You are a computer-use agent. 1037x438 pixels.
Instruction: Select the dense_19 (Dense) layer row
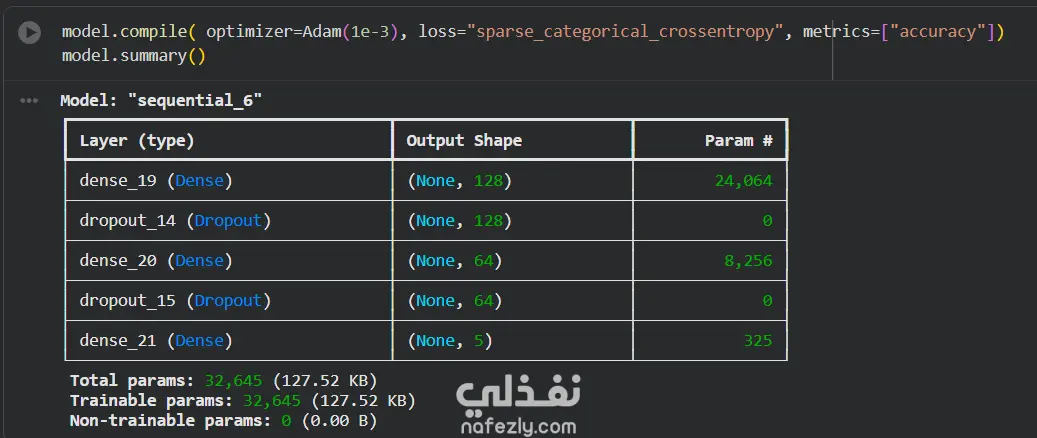click(426, 181)
